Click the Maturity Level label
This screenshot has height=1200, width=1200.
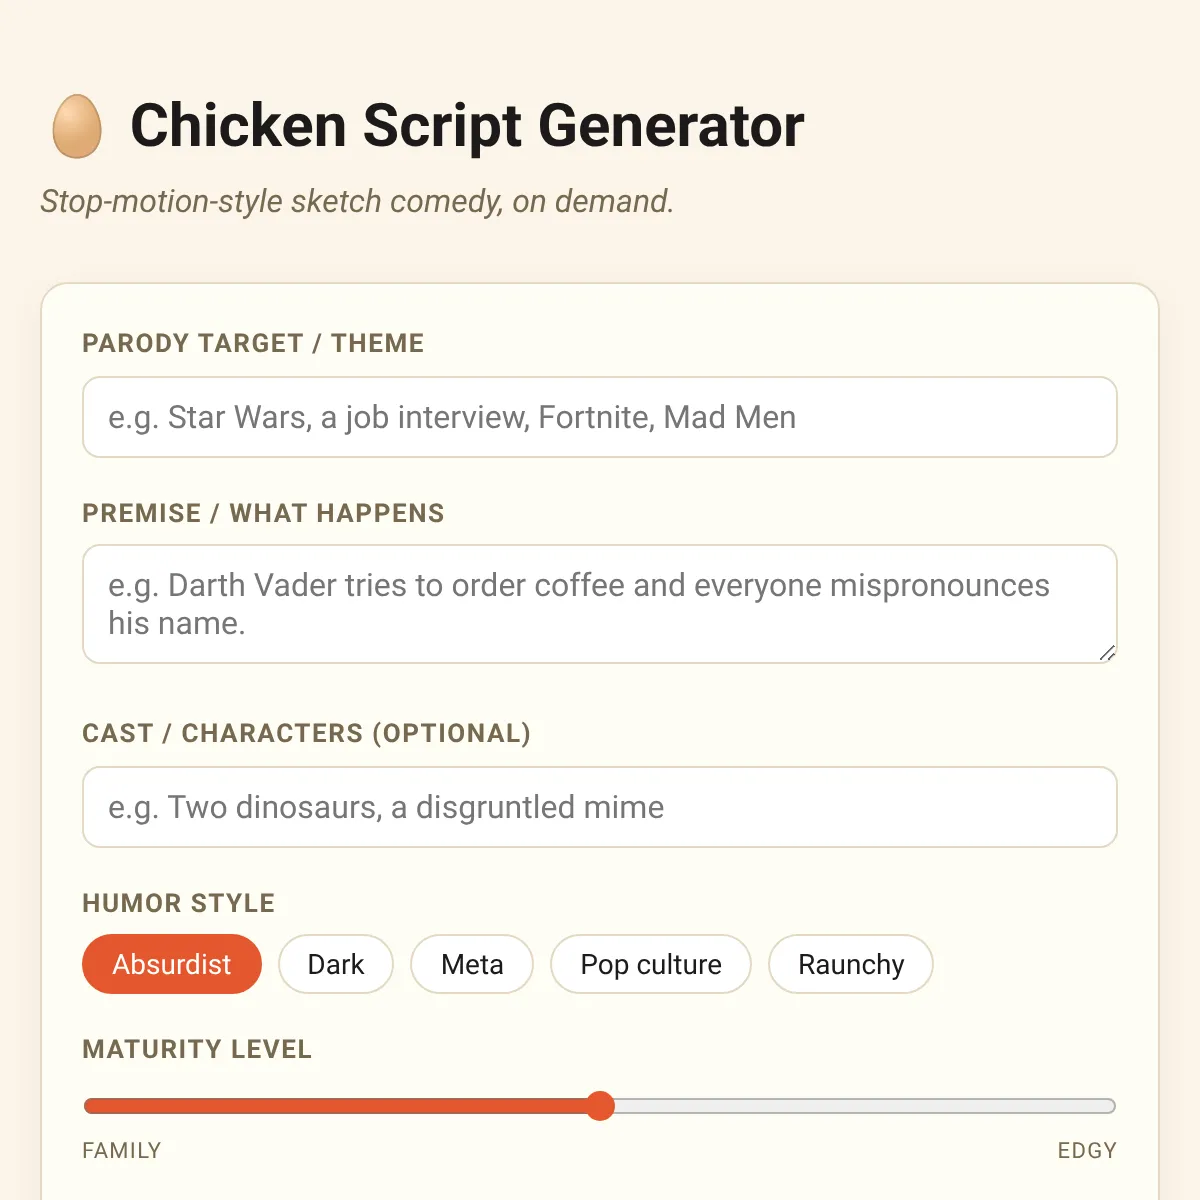click(197, 1049)
